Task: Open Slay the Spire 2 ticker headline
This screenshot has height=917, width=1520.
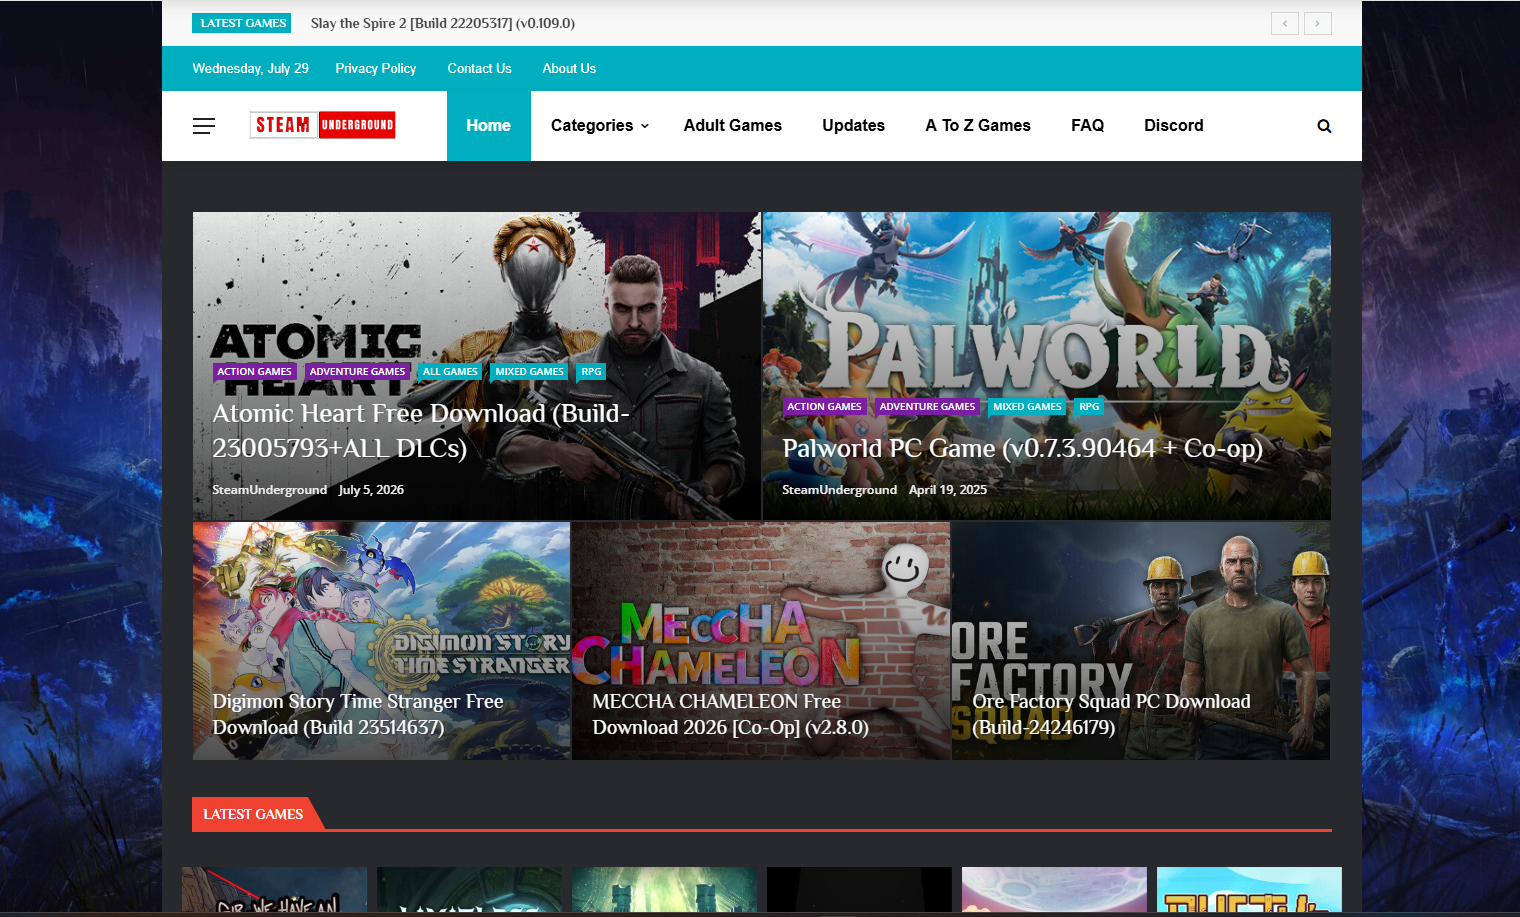Action: [x=443, y=23]
